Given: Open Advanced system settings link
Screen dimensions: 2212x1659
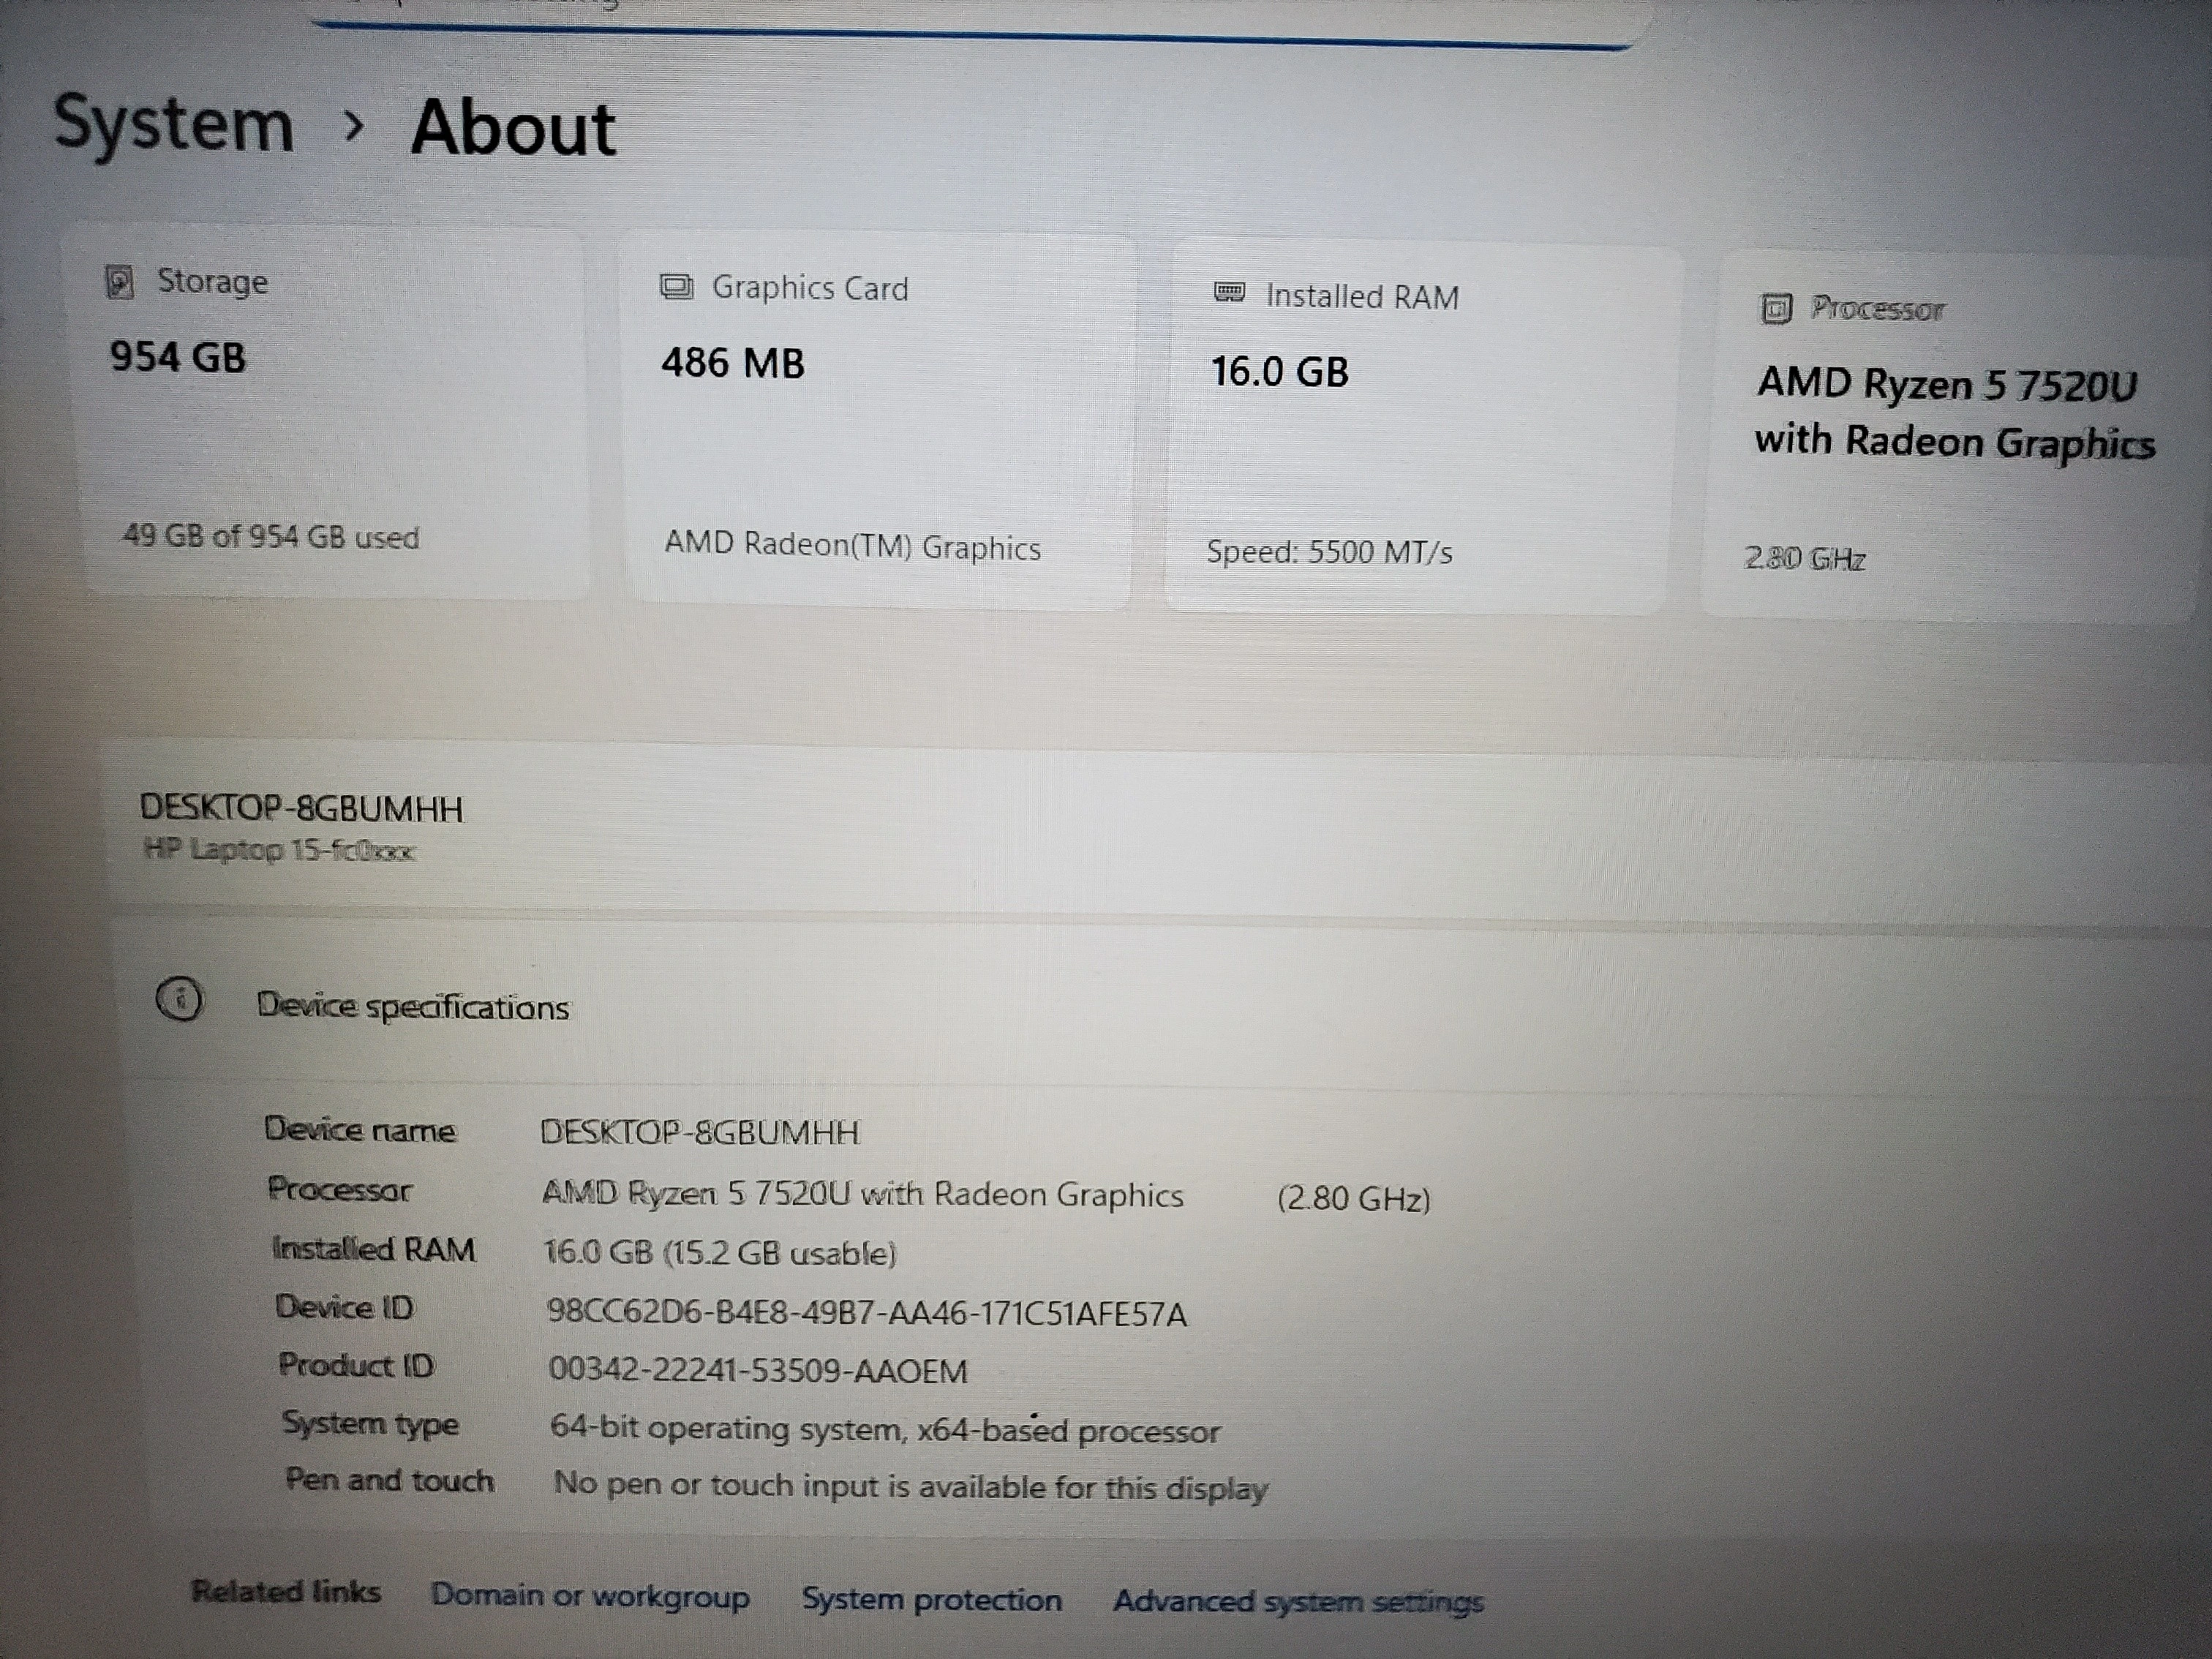Looking at the screenshot, I should point(1298,1602).
